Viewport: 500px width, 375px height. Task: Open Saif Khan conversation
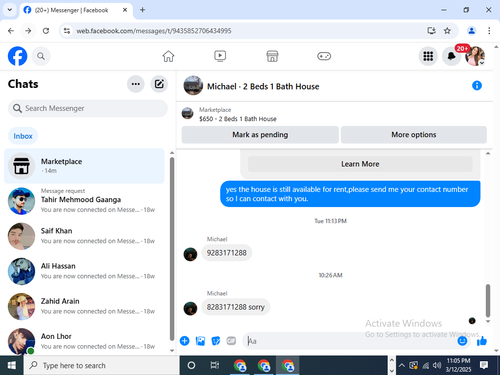tap(84, 236)
